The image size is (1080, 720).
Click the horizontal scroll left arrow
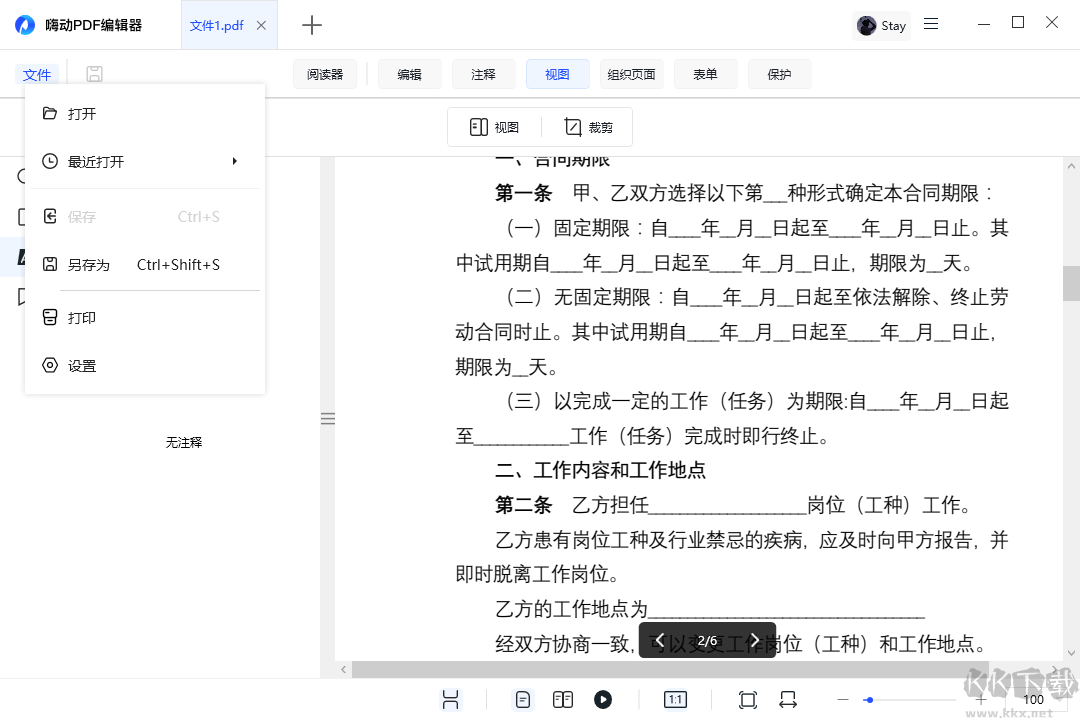pos(344,669)
